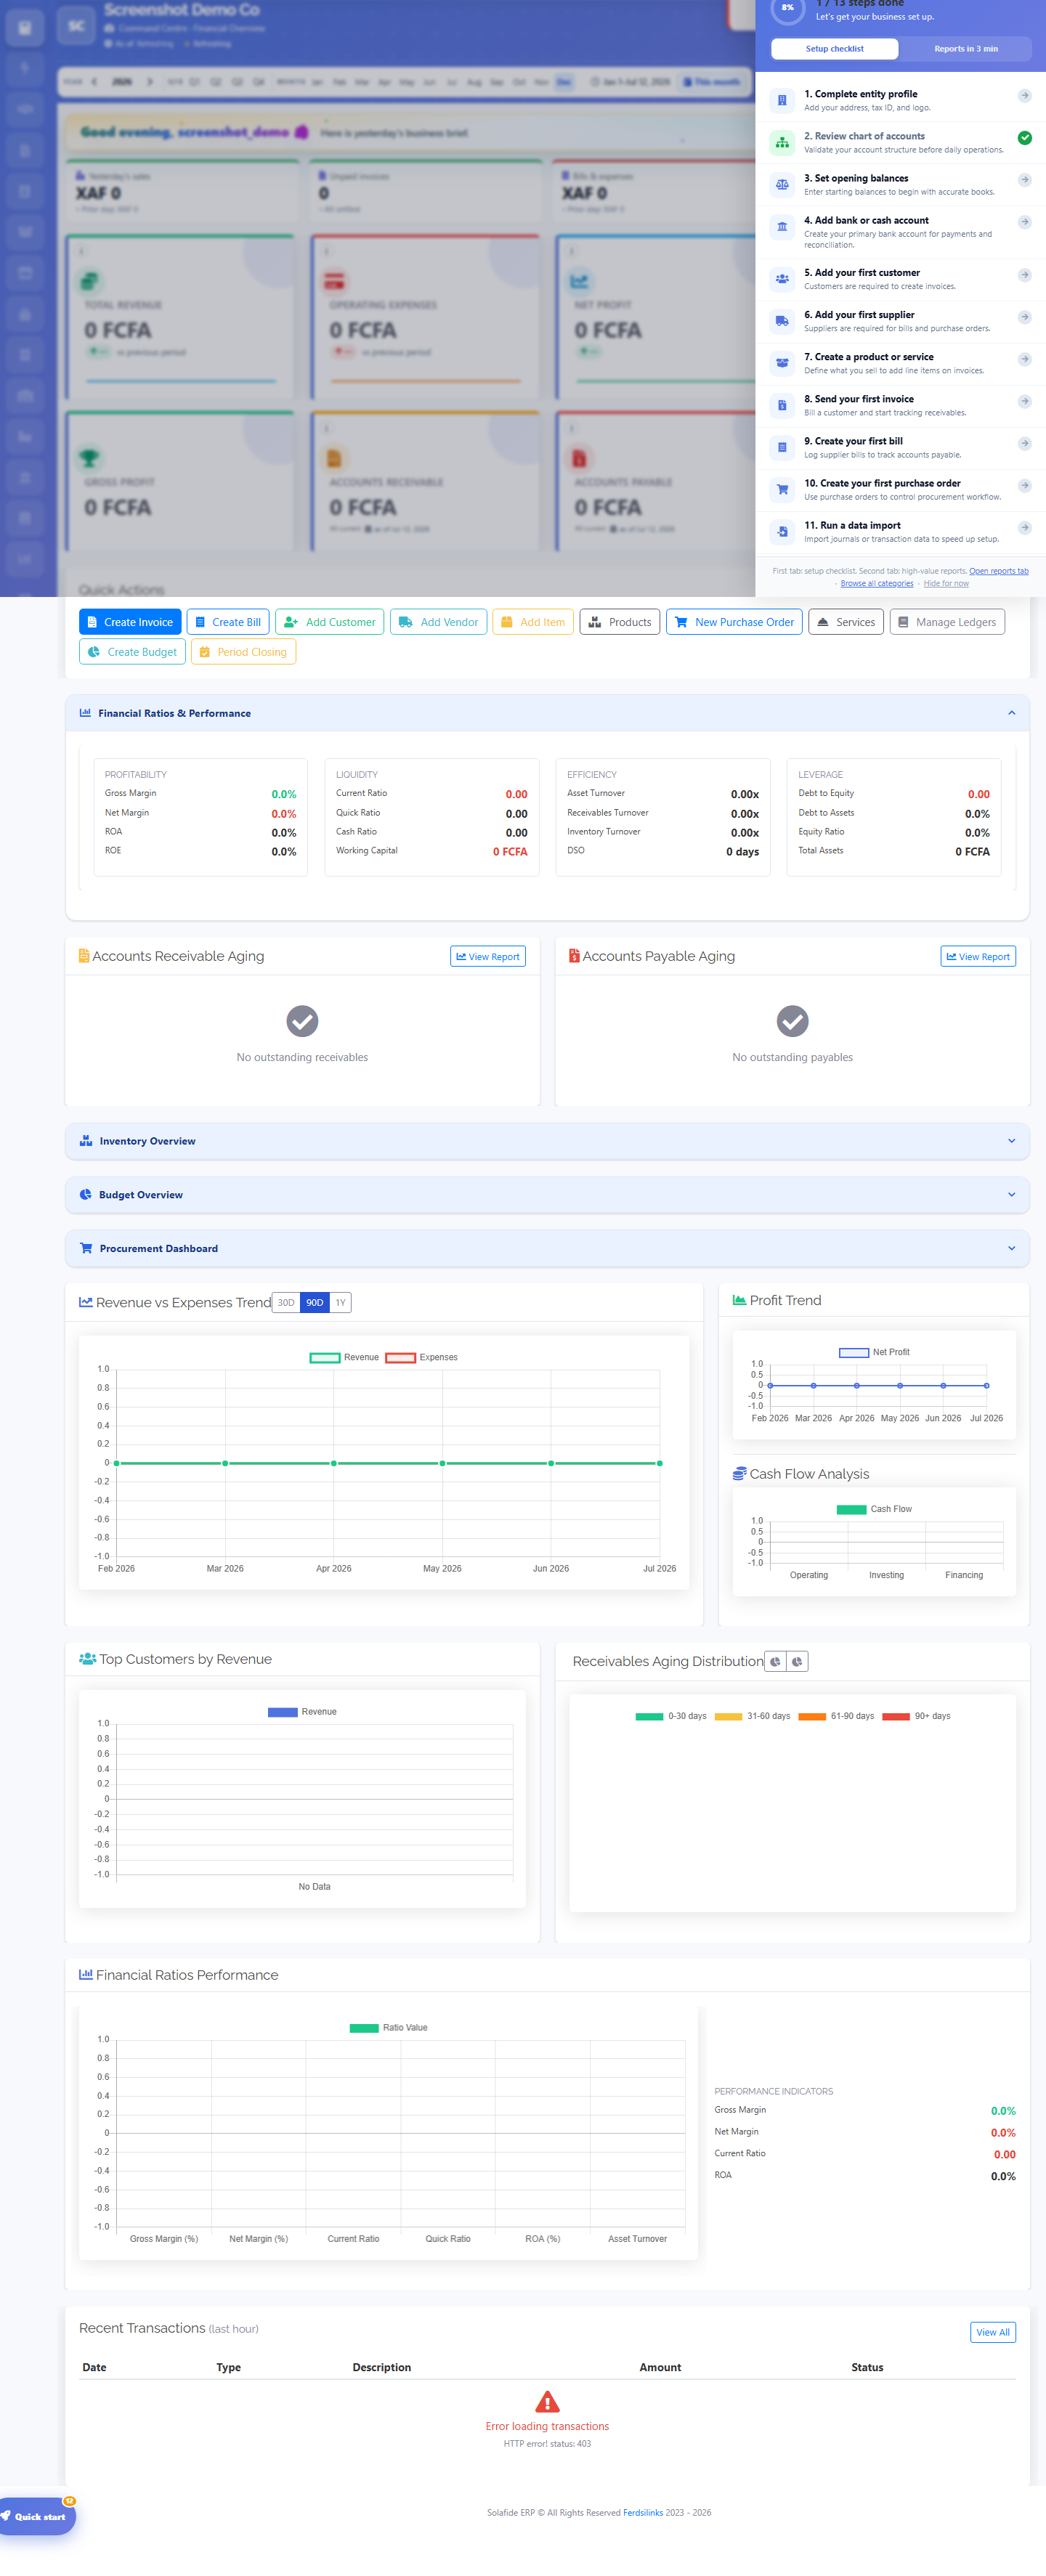Toggle the Cash Flow legend entry
1046x2576 pixels.
pyautogui.click(x=874, y=1509)
